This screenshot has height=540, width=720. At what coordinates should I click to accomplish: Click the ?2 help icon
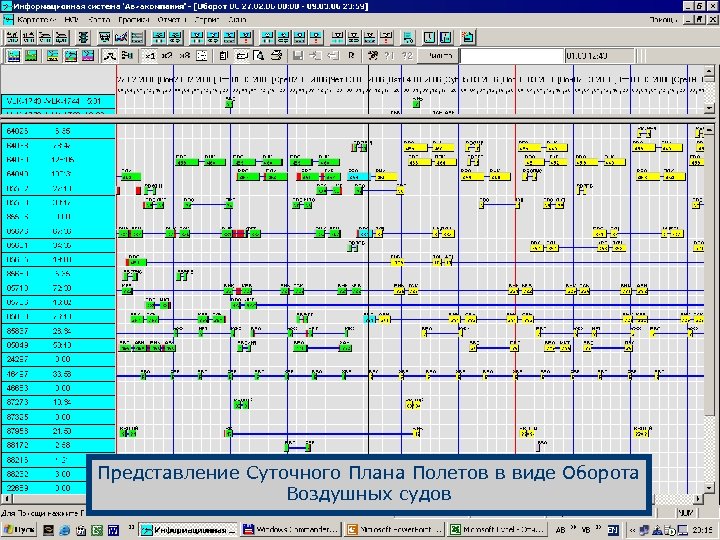(x=407, y=56)
